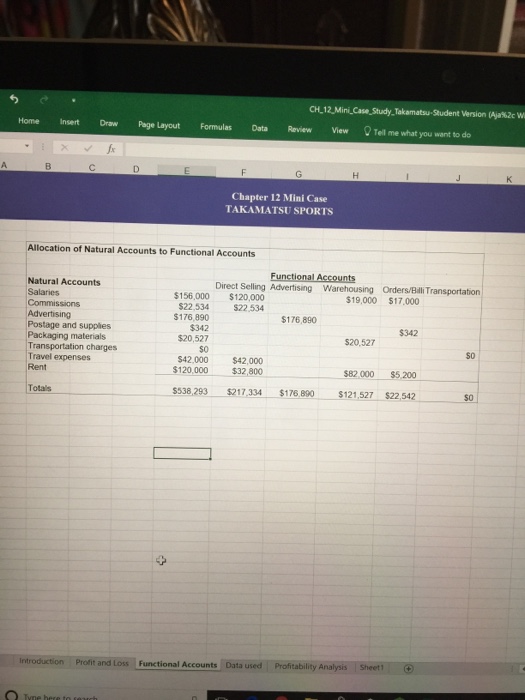
Task: Click the formula bar Cancel X icon
Action: pyautogui.click(x=64, y=147)
